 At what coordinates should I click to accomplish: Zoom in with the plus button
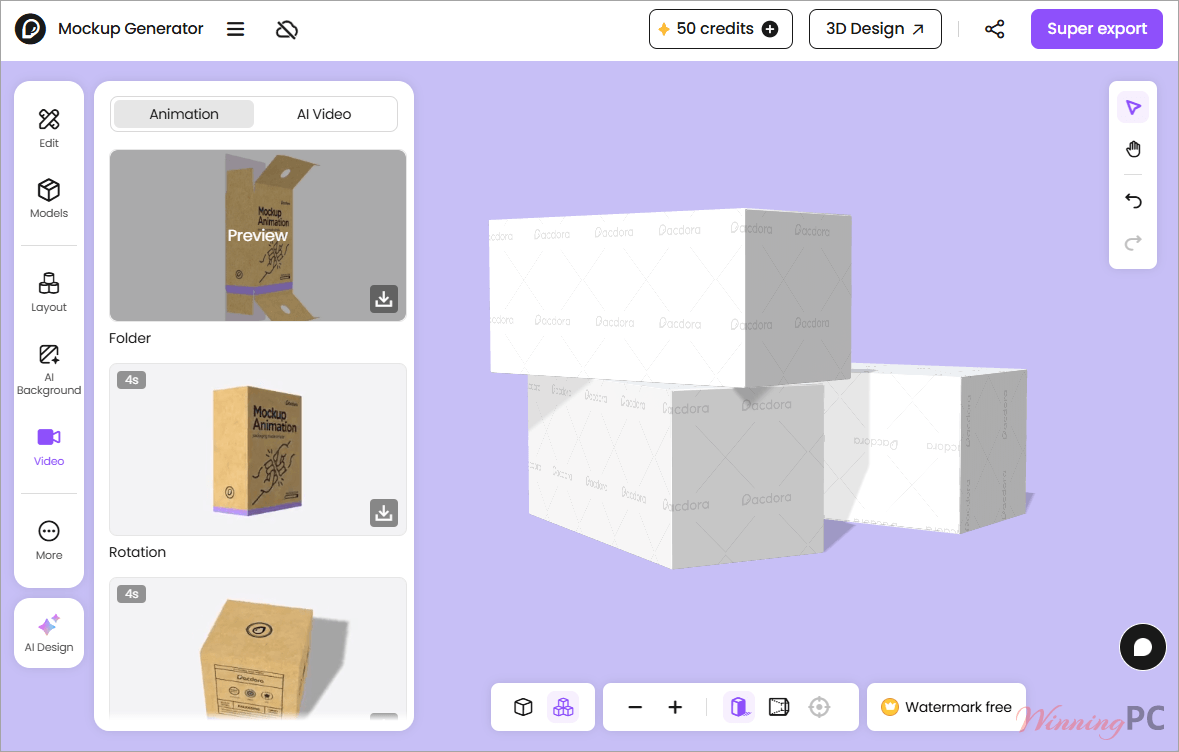[x=675, y=707]
